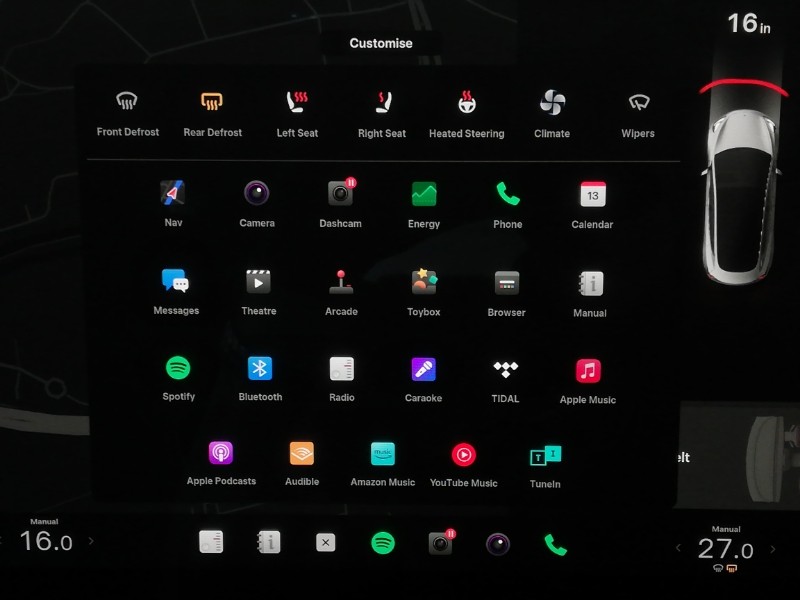This screenshot has width=800, height=600.
Task: Click the Customise header label
Action: 380,43
